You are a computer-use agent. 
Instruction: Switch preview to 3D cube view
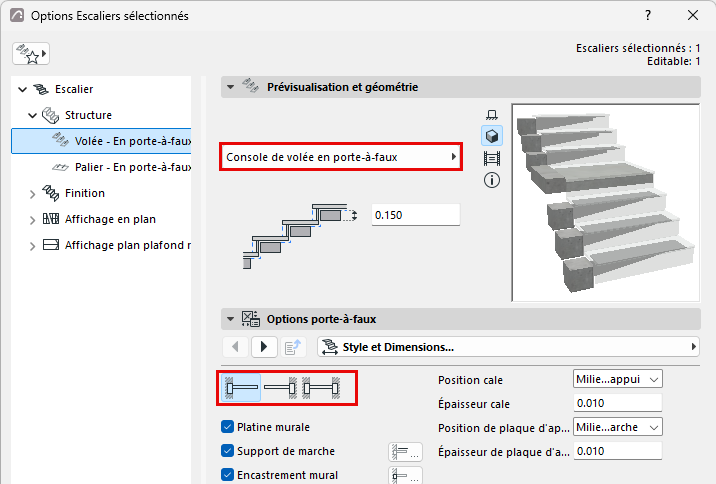(492, 136)
